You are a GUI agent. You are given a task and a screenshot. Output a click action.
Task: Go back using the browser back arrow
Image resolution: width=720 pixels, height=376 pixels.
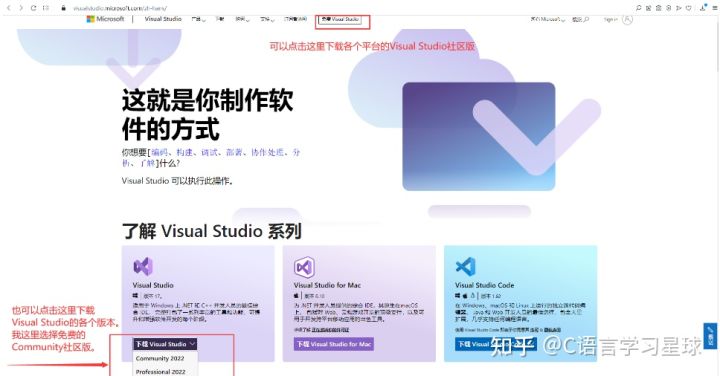click(x=8, y=8)
